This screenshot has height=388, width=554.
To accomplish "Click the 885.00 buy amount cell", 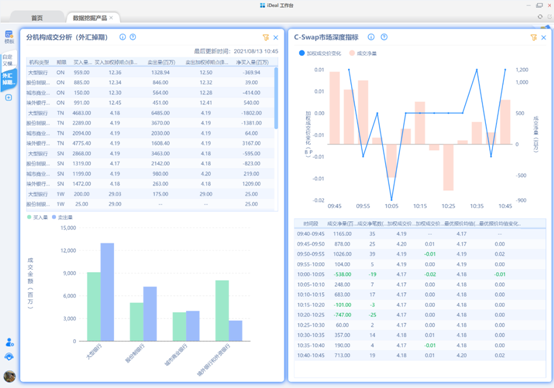I will [82, 83].
